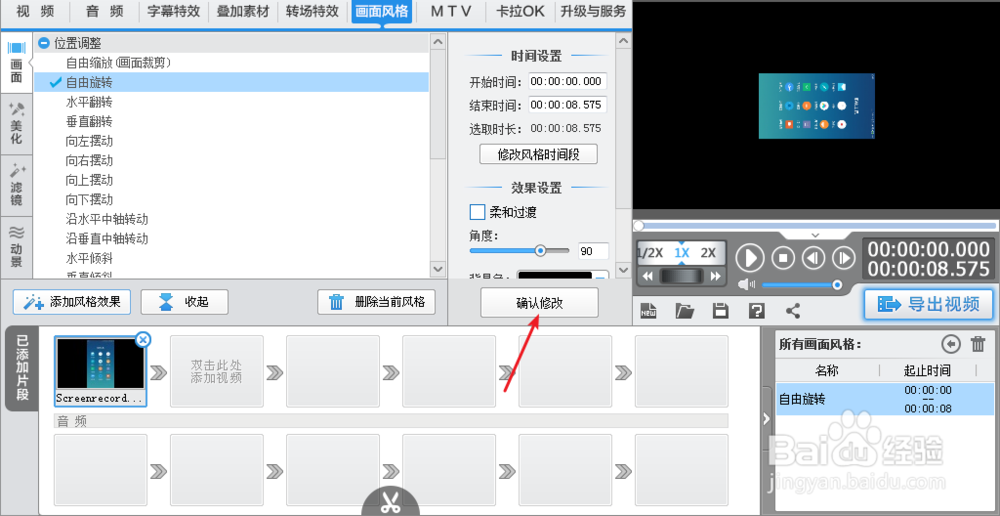This screenshot has height=516, width=1000.
Task: Collapse the 位置调整 group
Action: [x=43, y=43]
